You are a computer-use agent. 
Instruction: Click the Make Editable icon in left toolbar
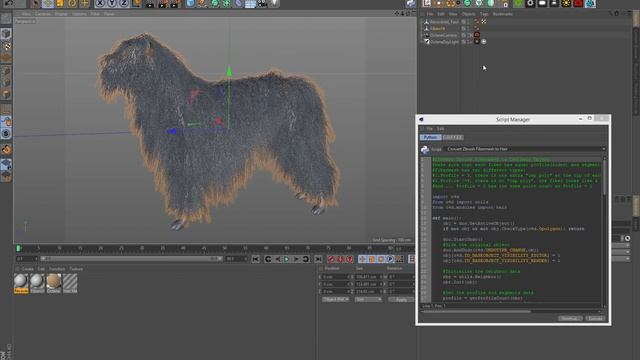tap(6, 19)
